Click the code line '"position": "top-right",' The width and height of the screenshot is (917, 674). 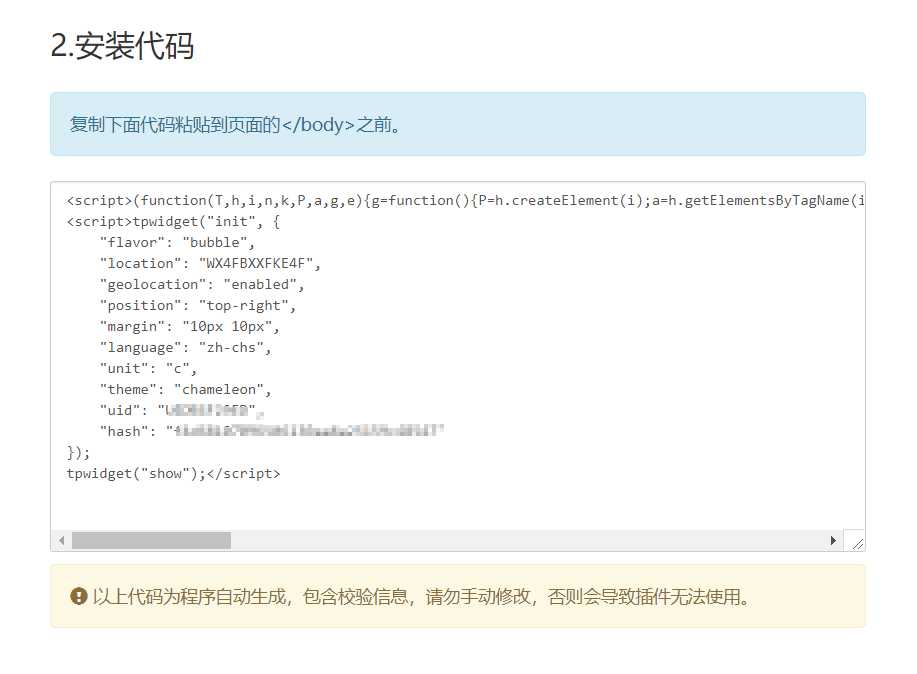coord(198,306)
